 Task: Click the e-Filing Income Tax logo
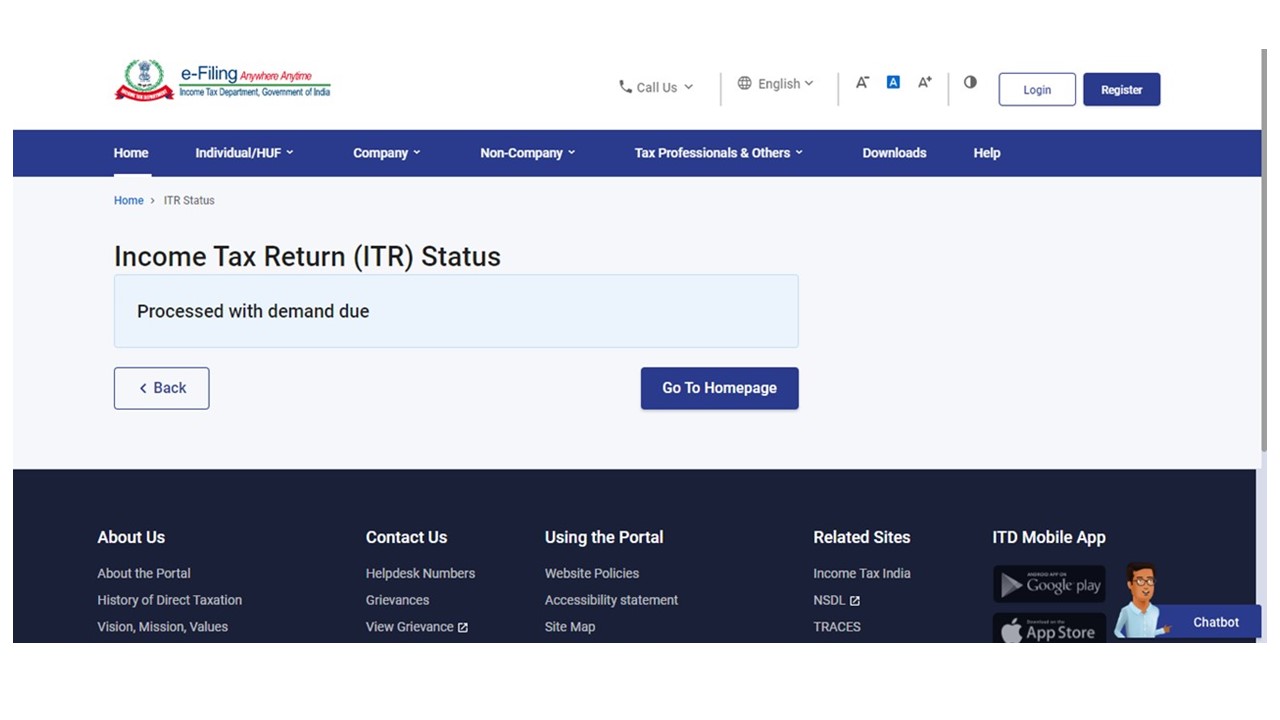(222, 80)
